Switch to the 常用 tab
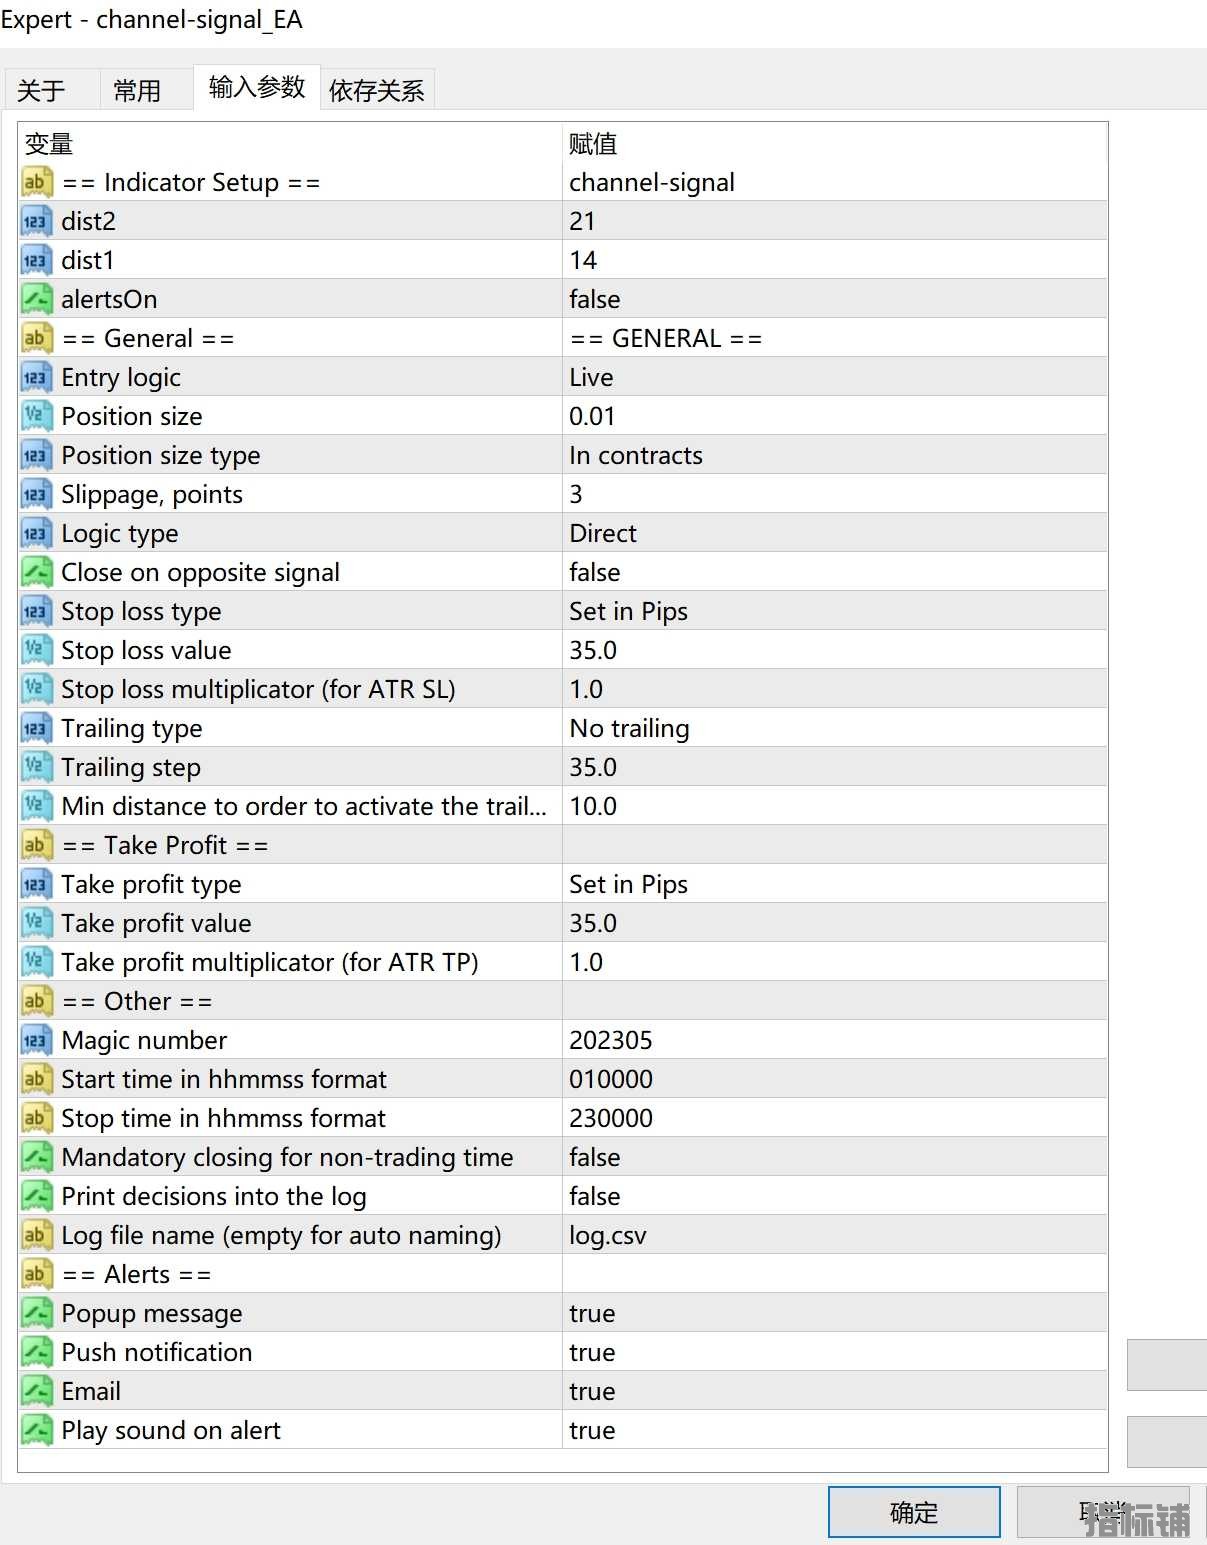 (137, 91)
